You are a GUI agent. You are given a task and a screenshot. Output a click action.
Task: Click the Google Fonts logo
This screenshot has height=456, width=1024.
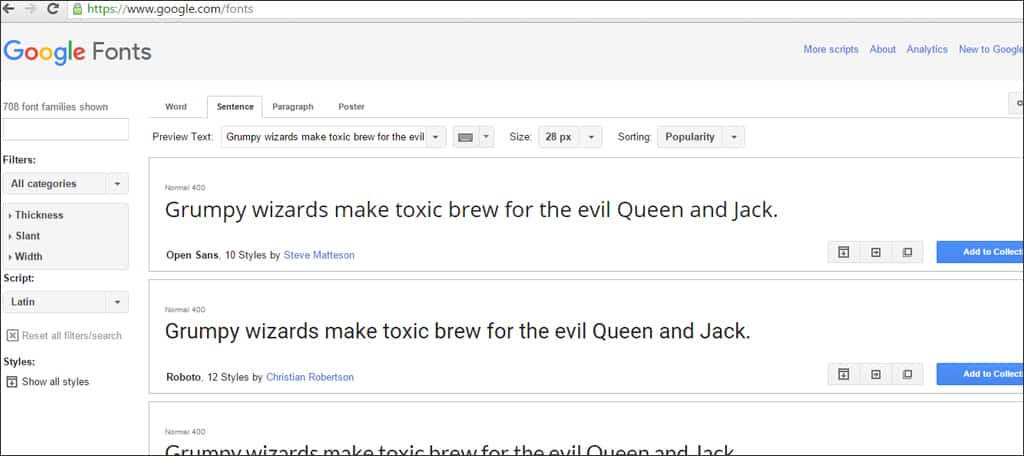tap(77, 52)
